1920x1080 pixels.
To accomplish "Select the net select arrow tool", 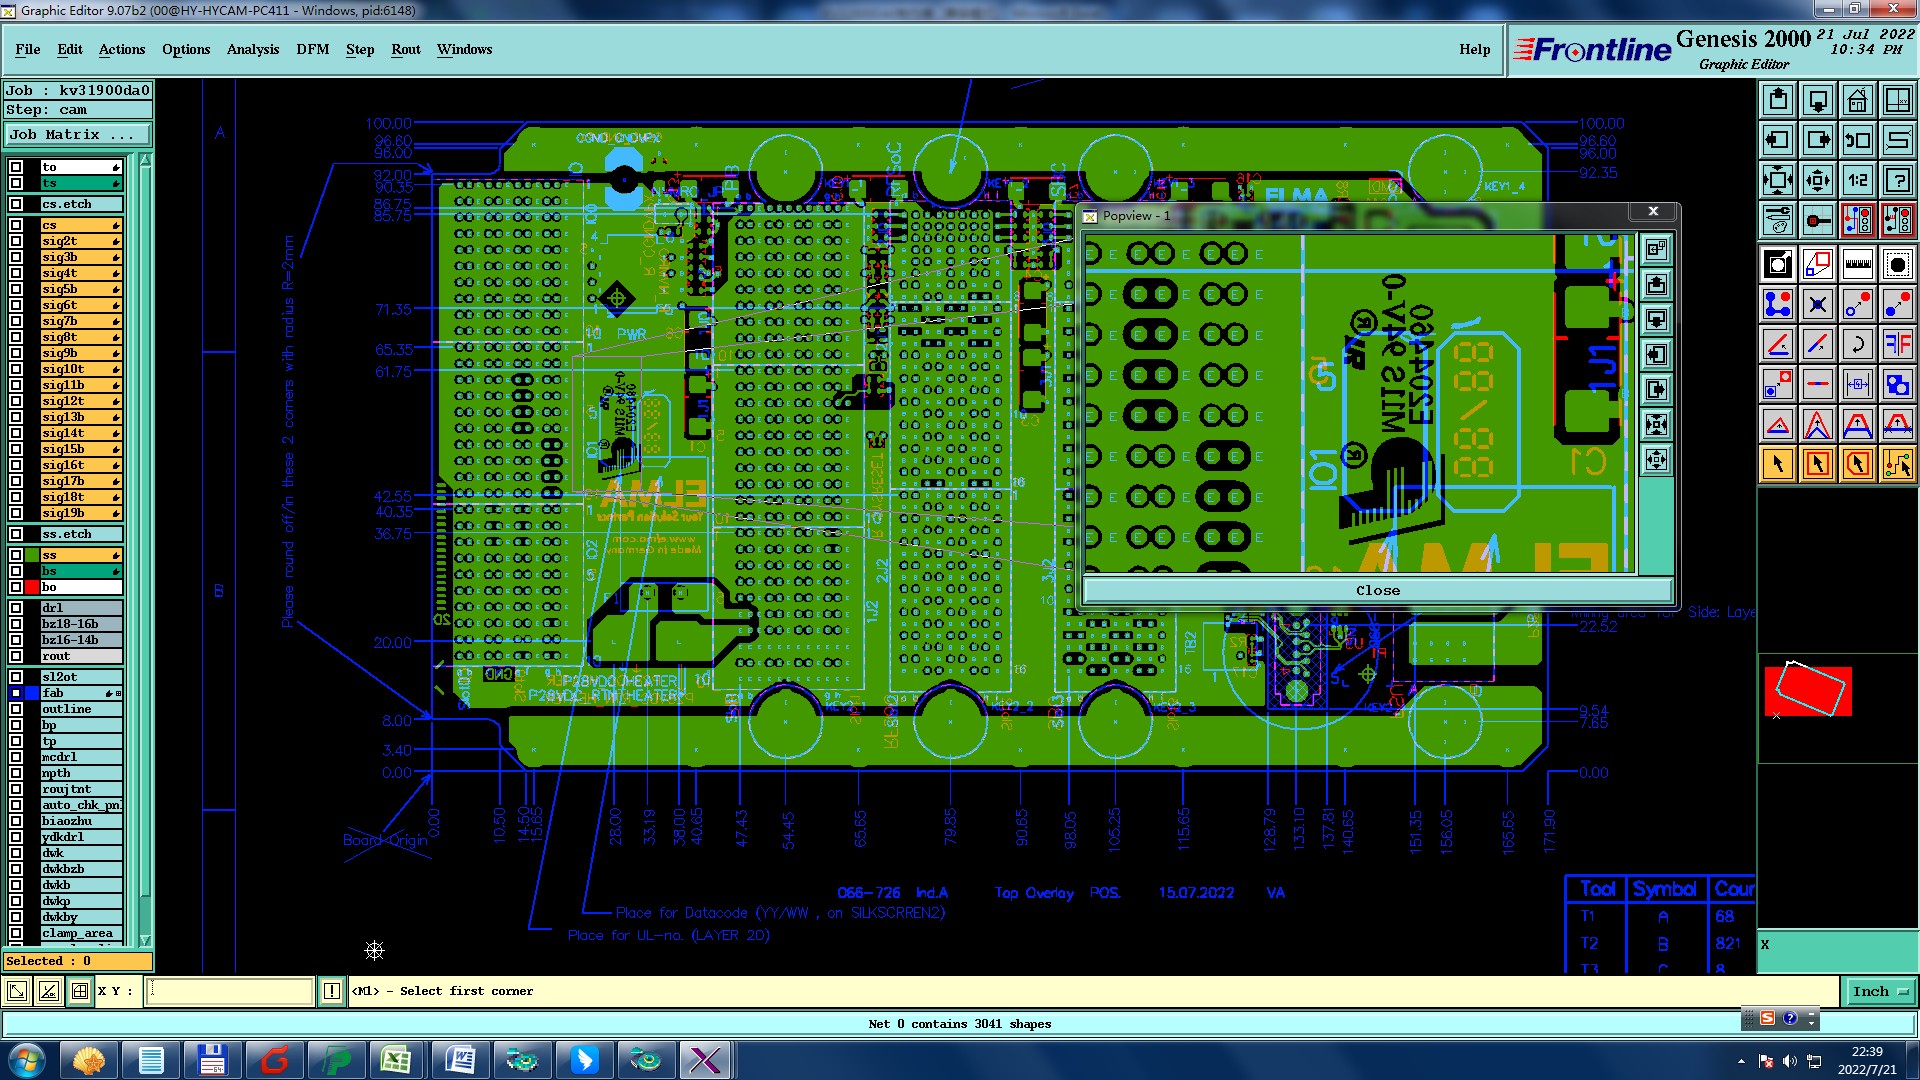I will 1898,464.
